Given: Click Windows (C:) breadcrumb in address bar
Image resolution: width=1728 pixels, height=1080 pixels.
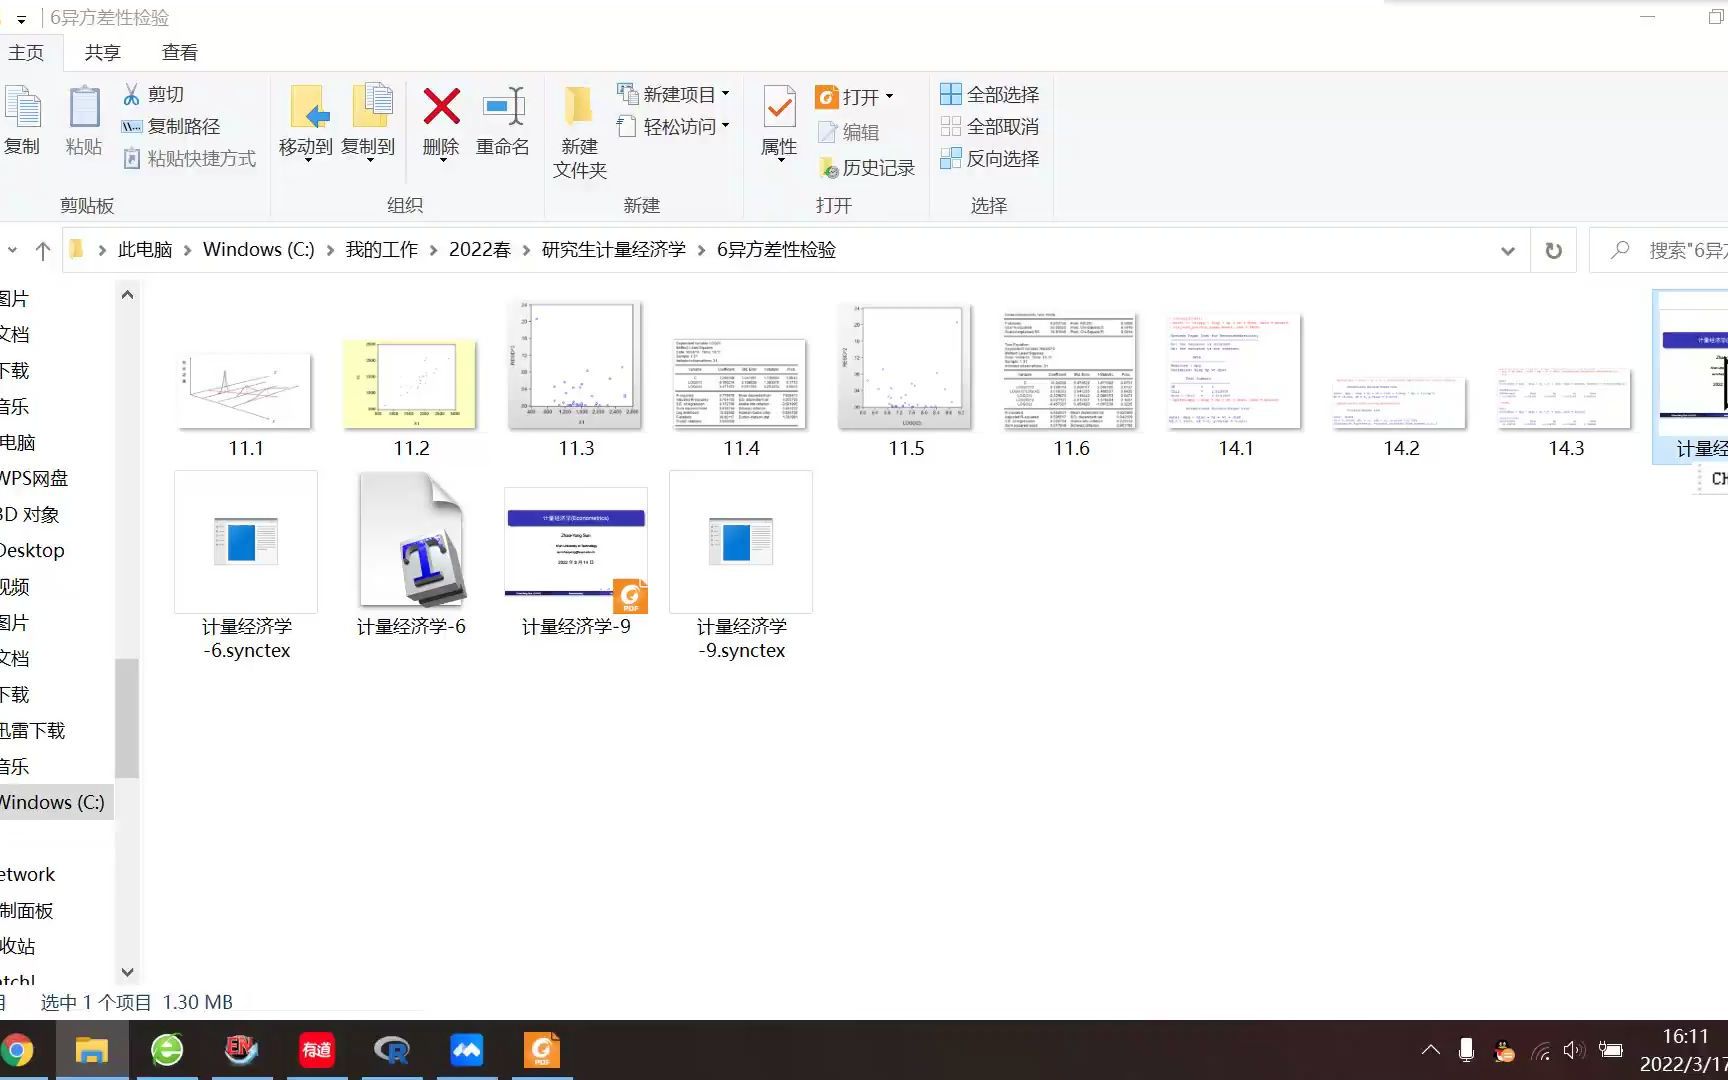Looking at the screenshot, I should click(259, 250).
